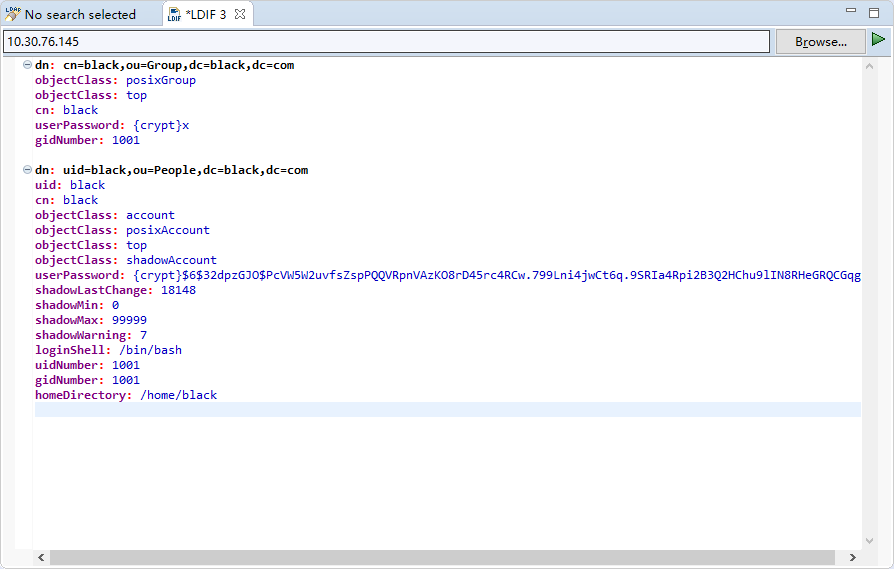Collapse the cn=black,ou=Group entry
The width and height of the screenshot is (894, 569).
[x=26, y=65]
